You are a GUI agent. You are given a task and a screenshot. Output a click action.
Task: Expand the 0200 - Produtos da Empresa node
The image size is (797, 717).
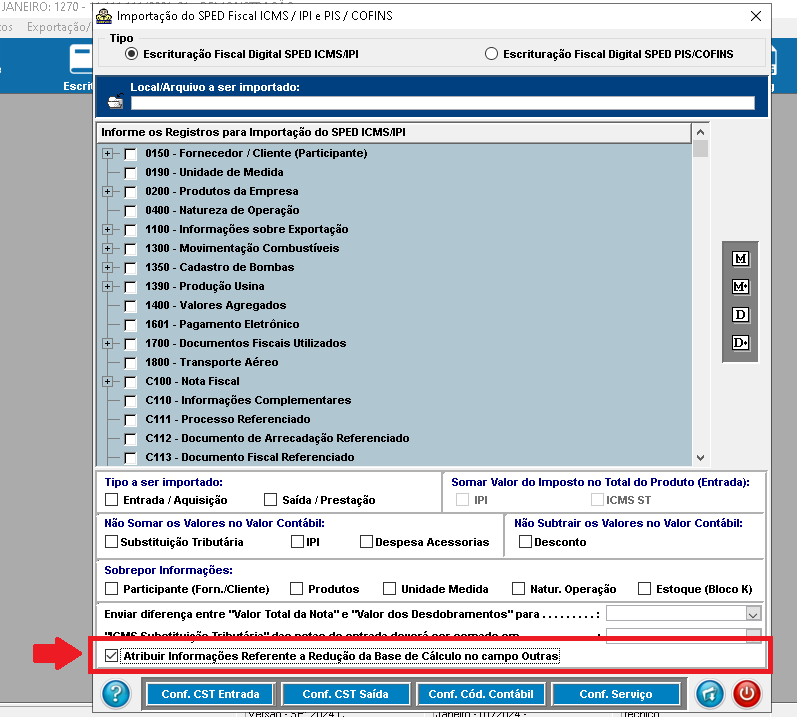click(107, 192)
